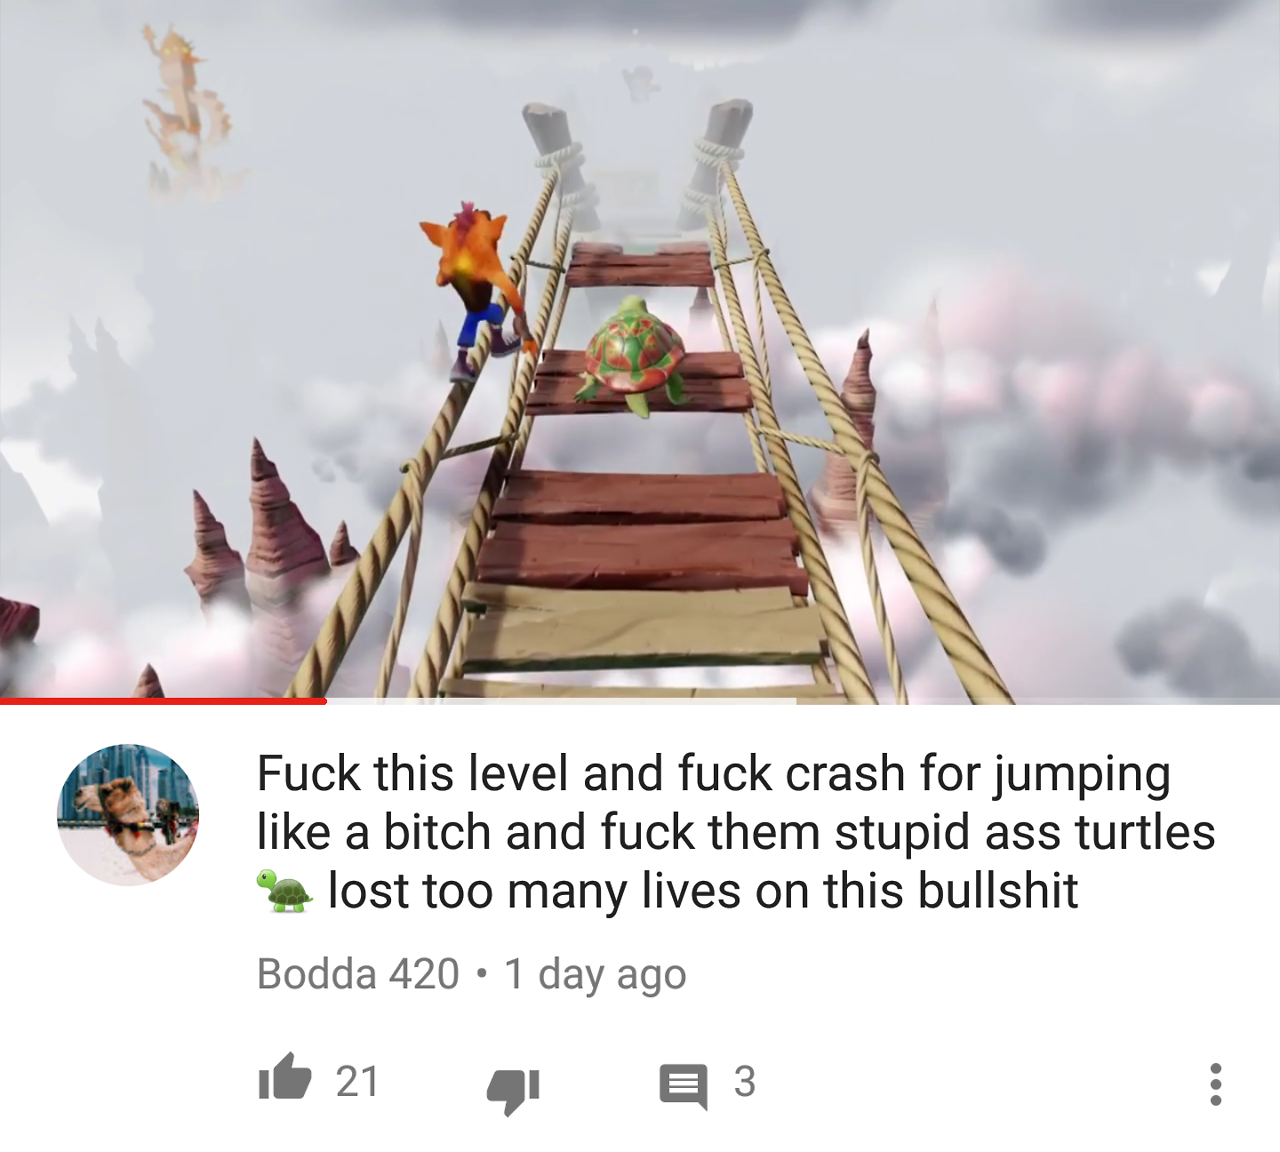
Task: Tap the orange flying figure in the clouds
Action: pos(185,105)
